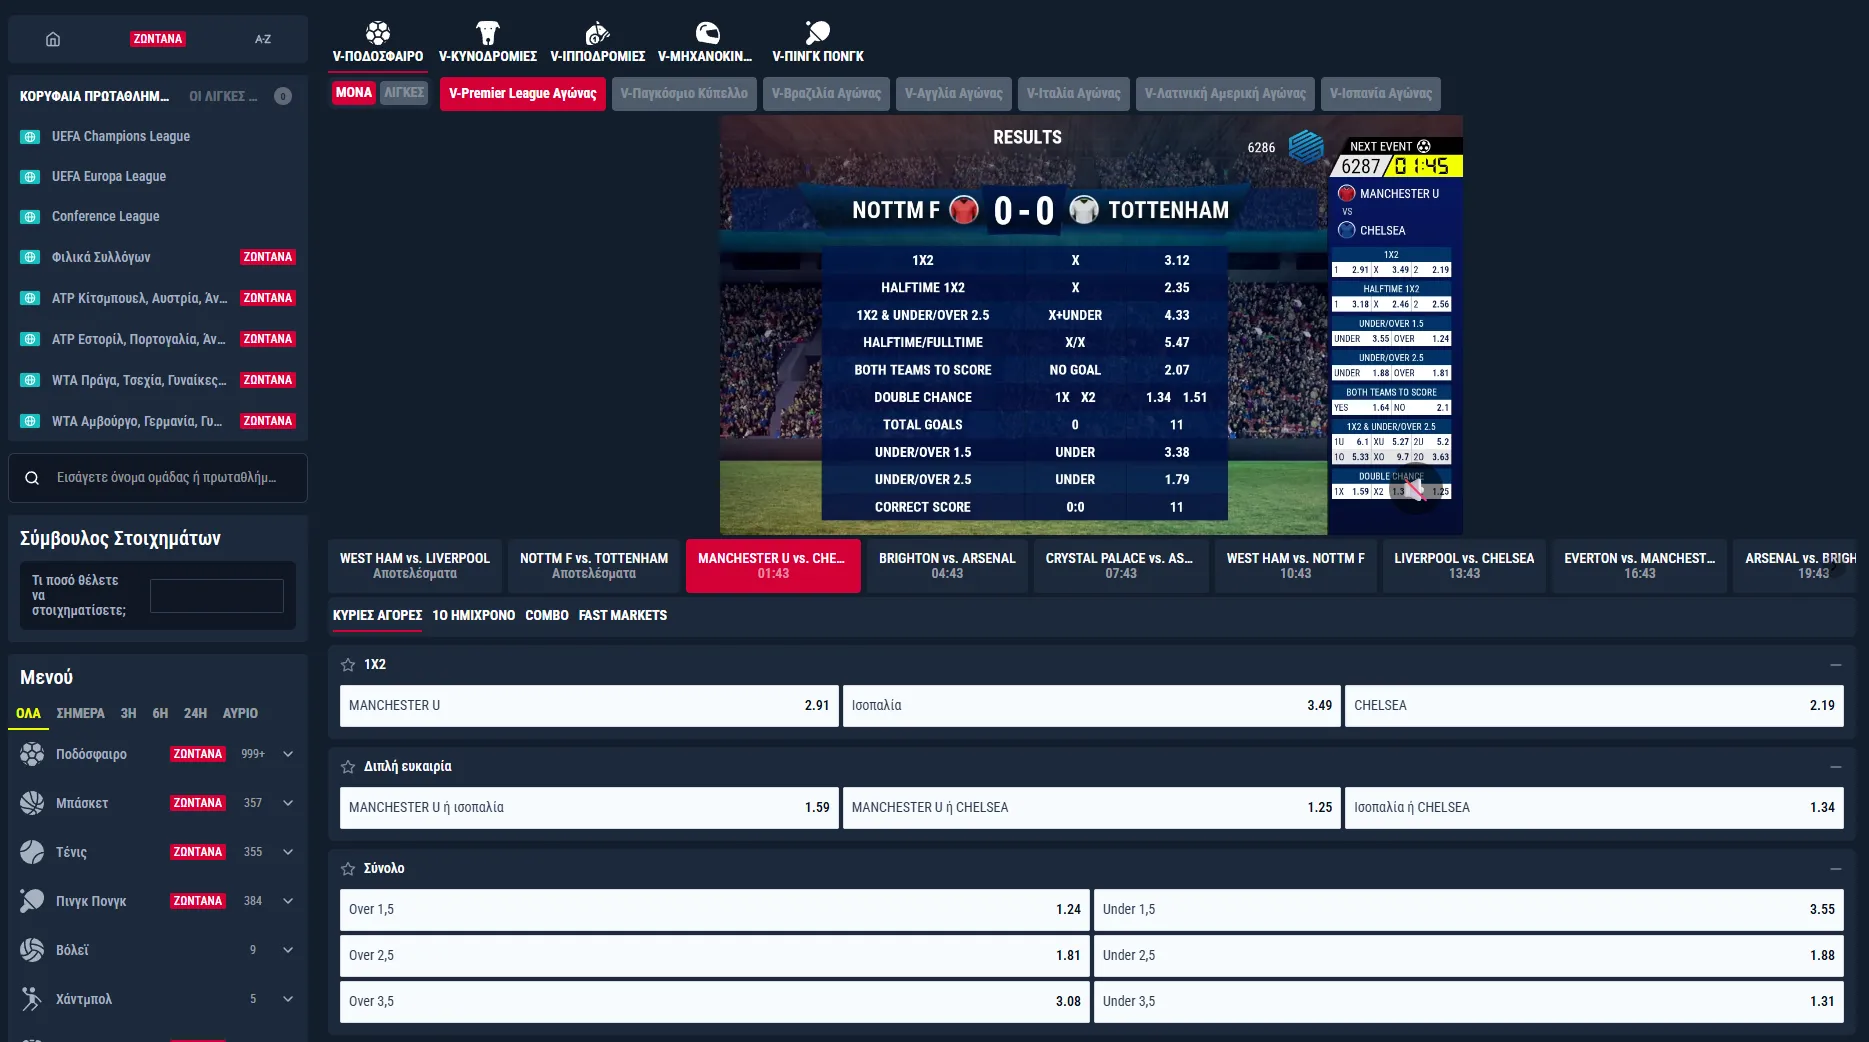Click the Φιλικά Συλλόγων globe icon

30,257
